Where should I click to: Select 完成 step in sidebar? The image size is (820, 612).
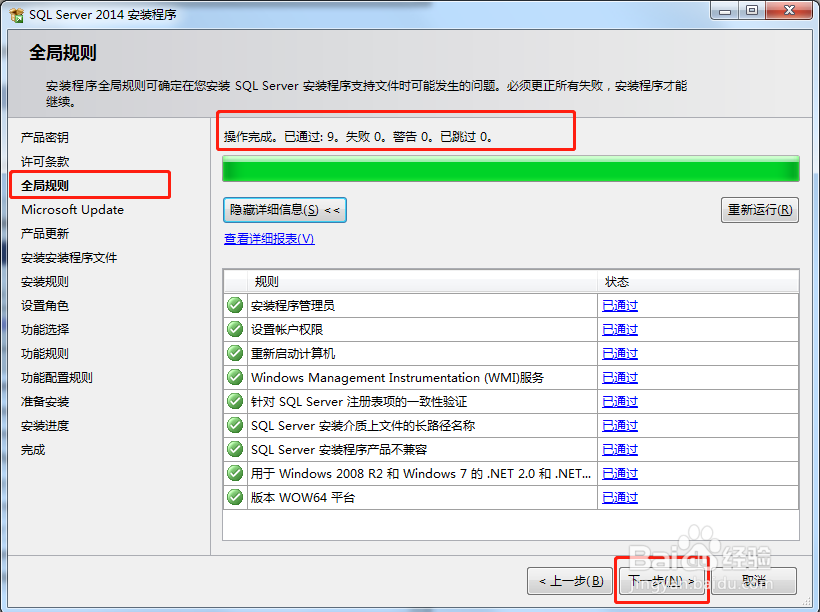point(32,450)
